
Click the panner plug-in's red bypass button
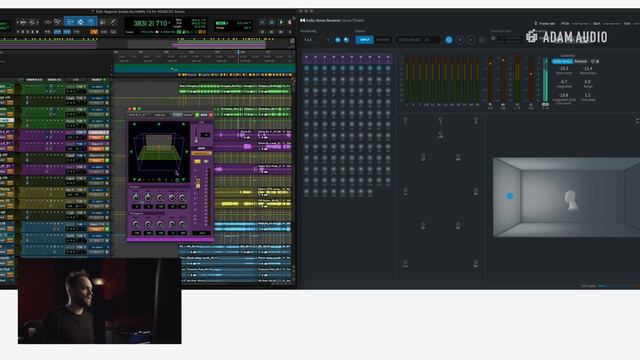211,115
